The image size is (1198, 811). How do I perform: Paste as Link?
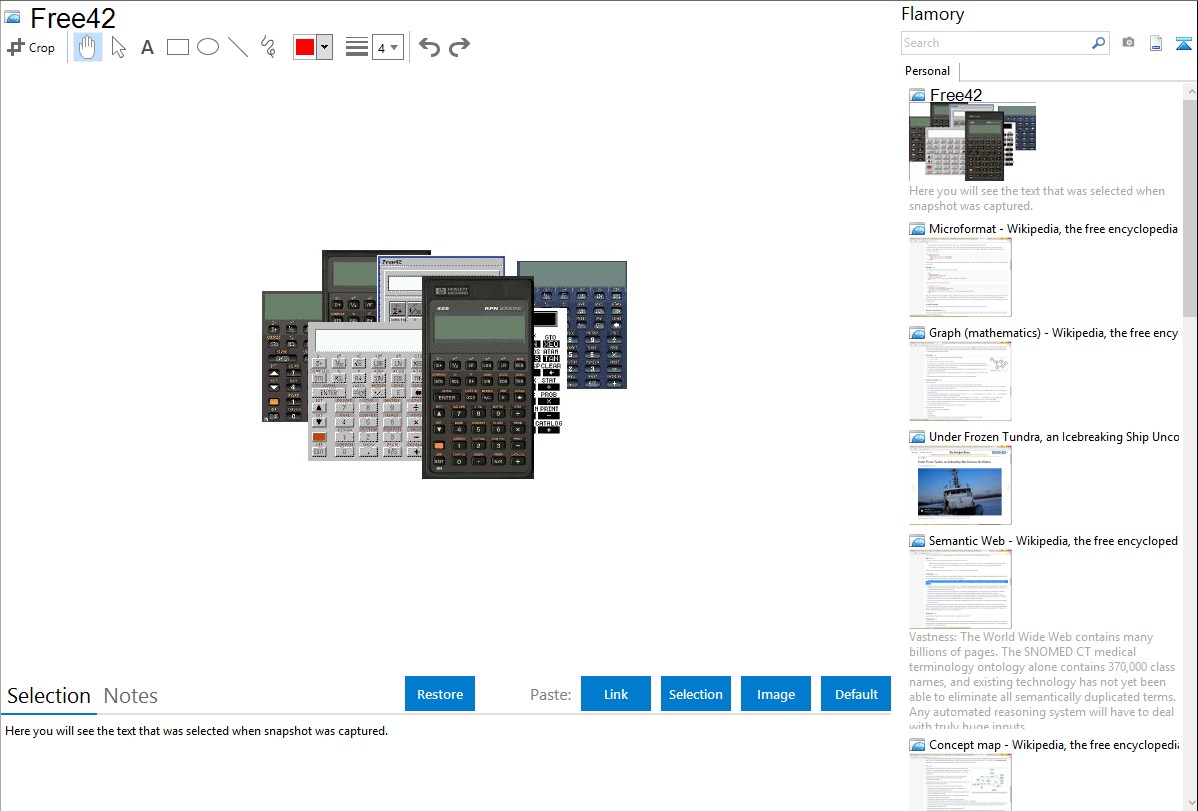tap(616, 694)
